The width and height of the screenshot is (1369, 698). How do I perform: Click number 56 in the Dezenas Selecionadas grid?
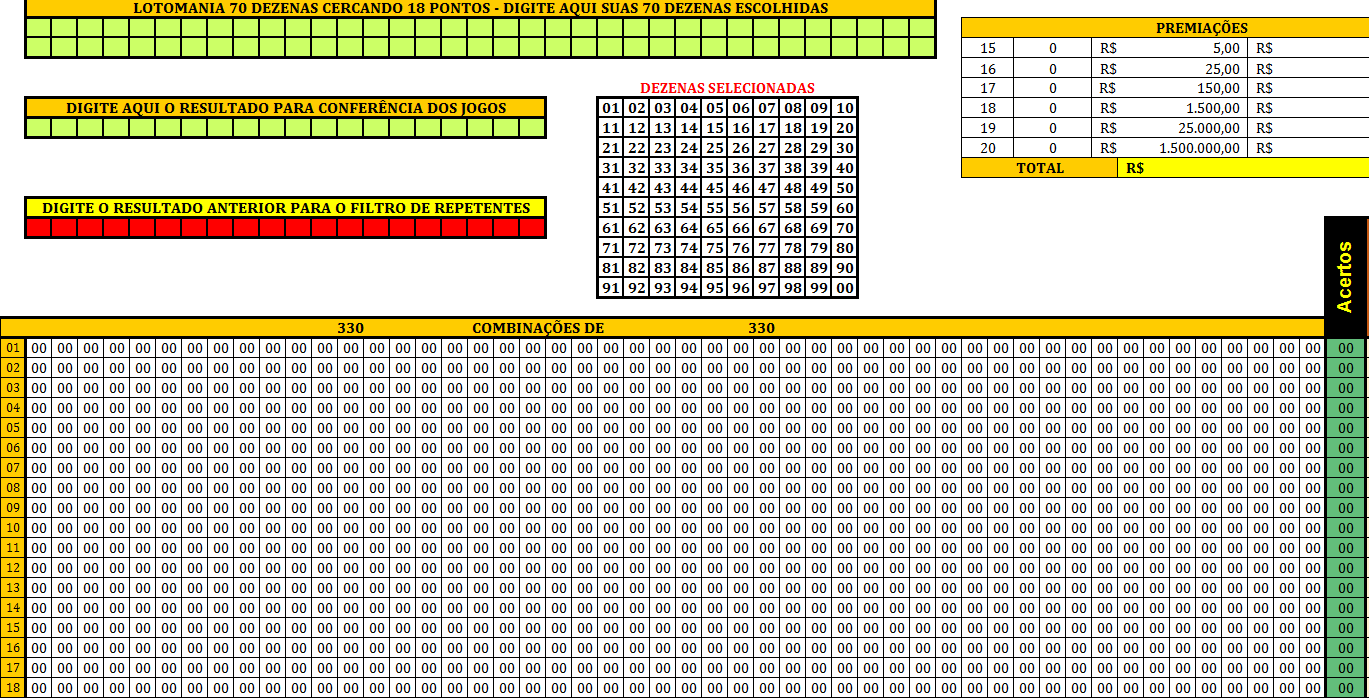pyautogui.click(x=741, y=208)
